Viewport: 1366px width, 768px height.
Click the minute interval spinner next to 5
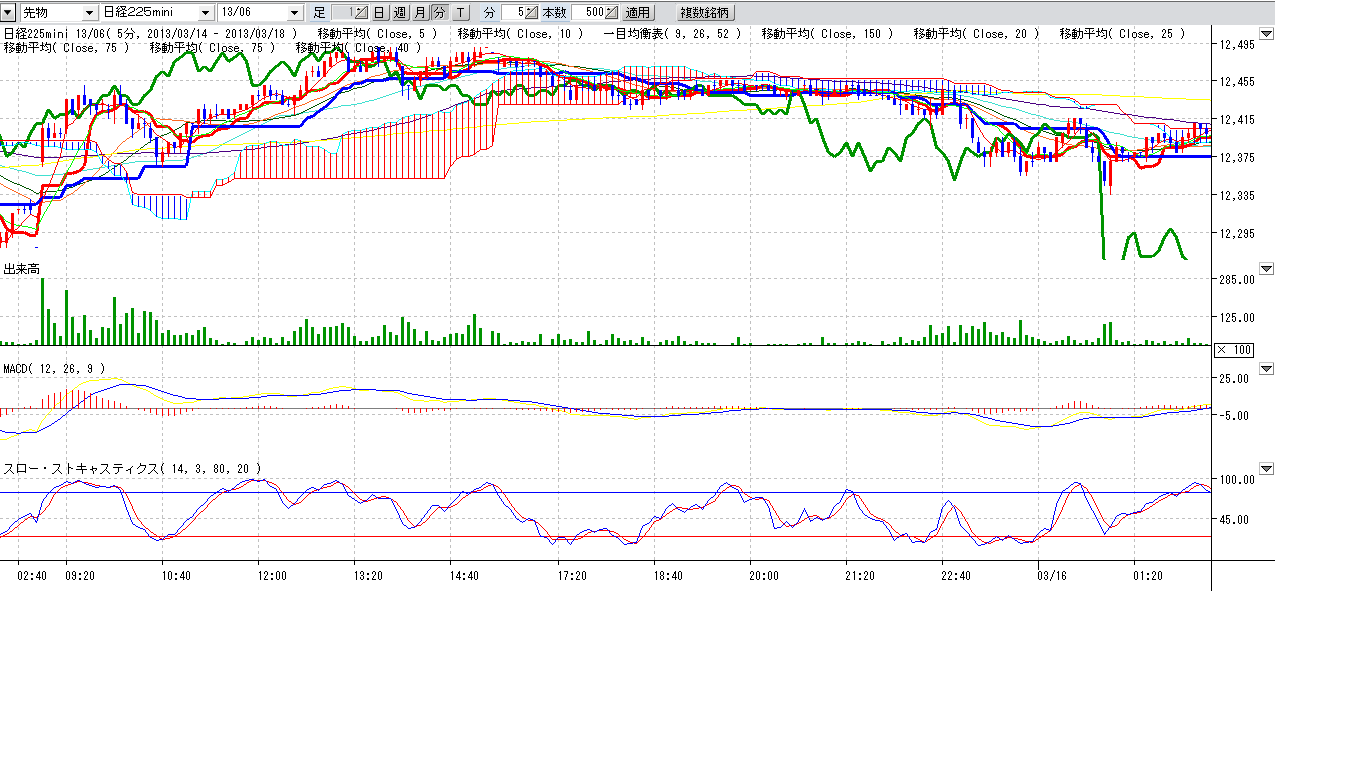click(531, 12)
